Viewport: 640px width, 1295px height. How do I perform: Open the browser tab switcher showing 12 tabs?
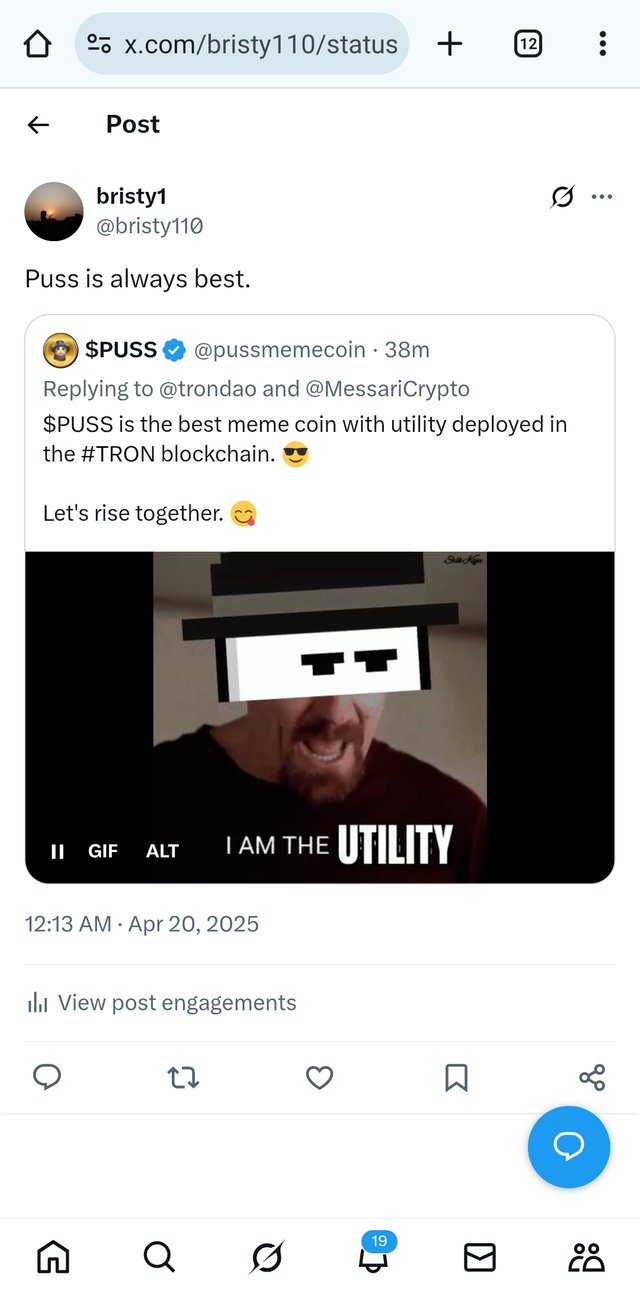[x=528, y=44]
